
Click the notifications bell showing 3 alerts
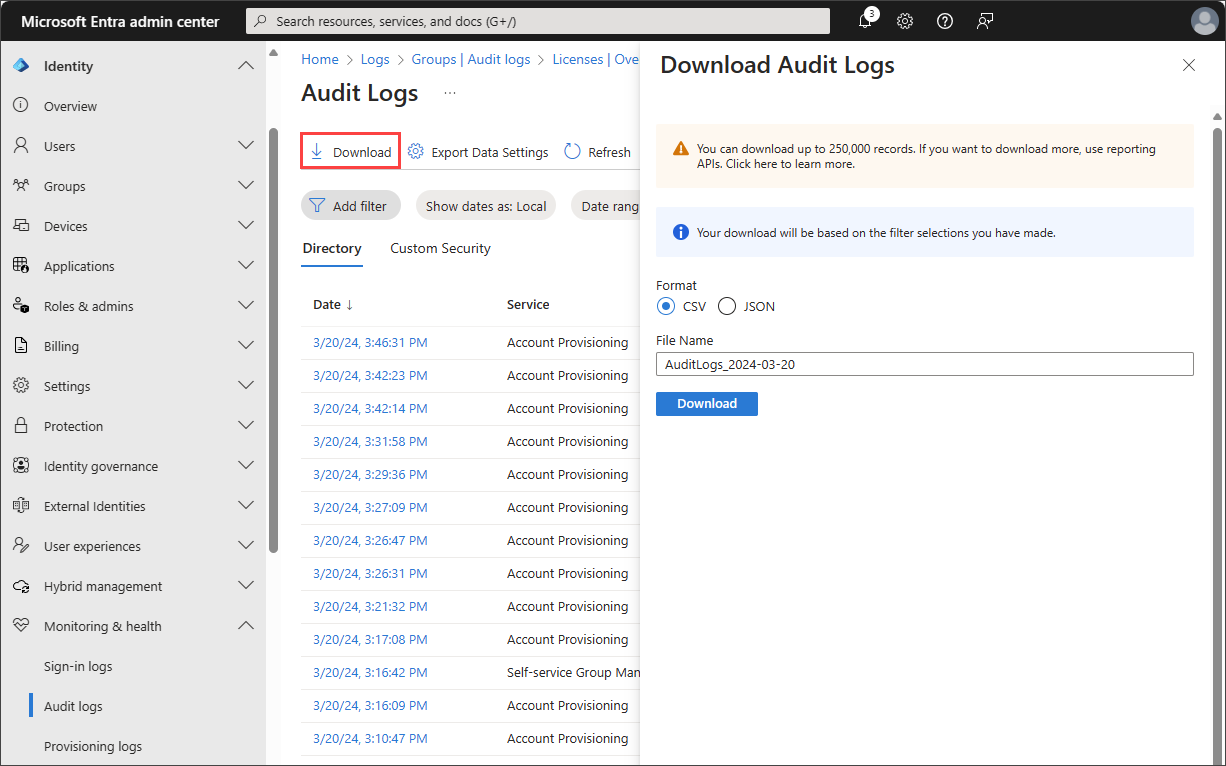click(865, 20)
